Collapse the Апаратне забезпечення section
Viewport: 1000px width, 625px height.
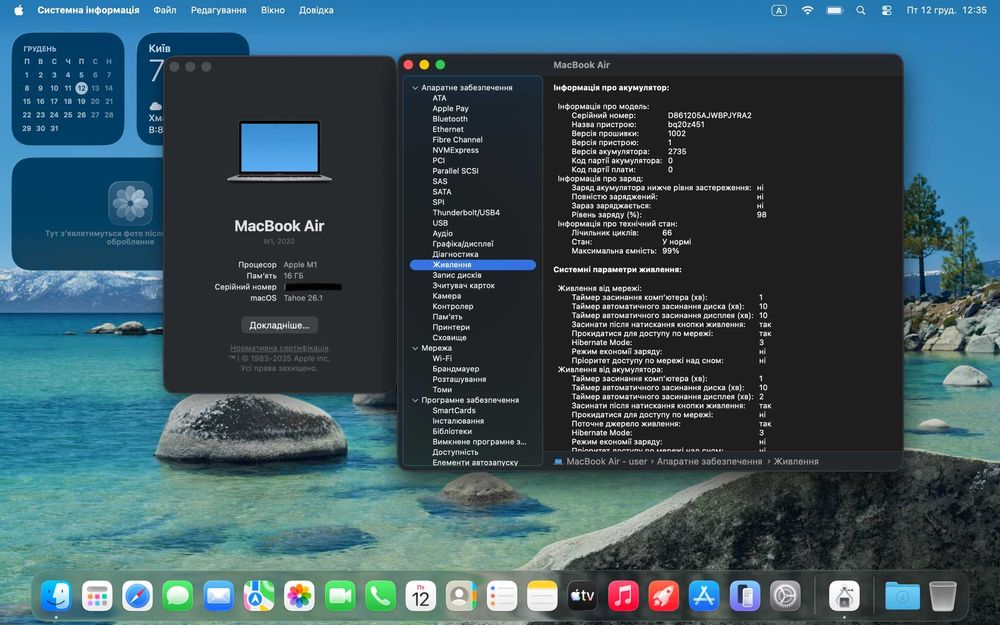[415, 88]
